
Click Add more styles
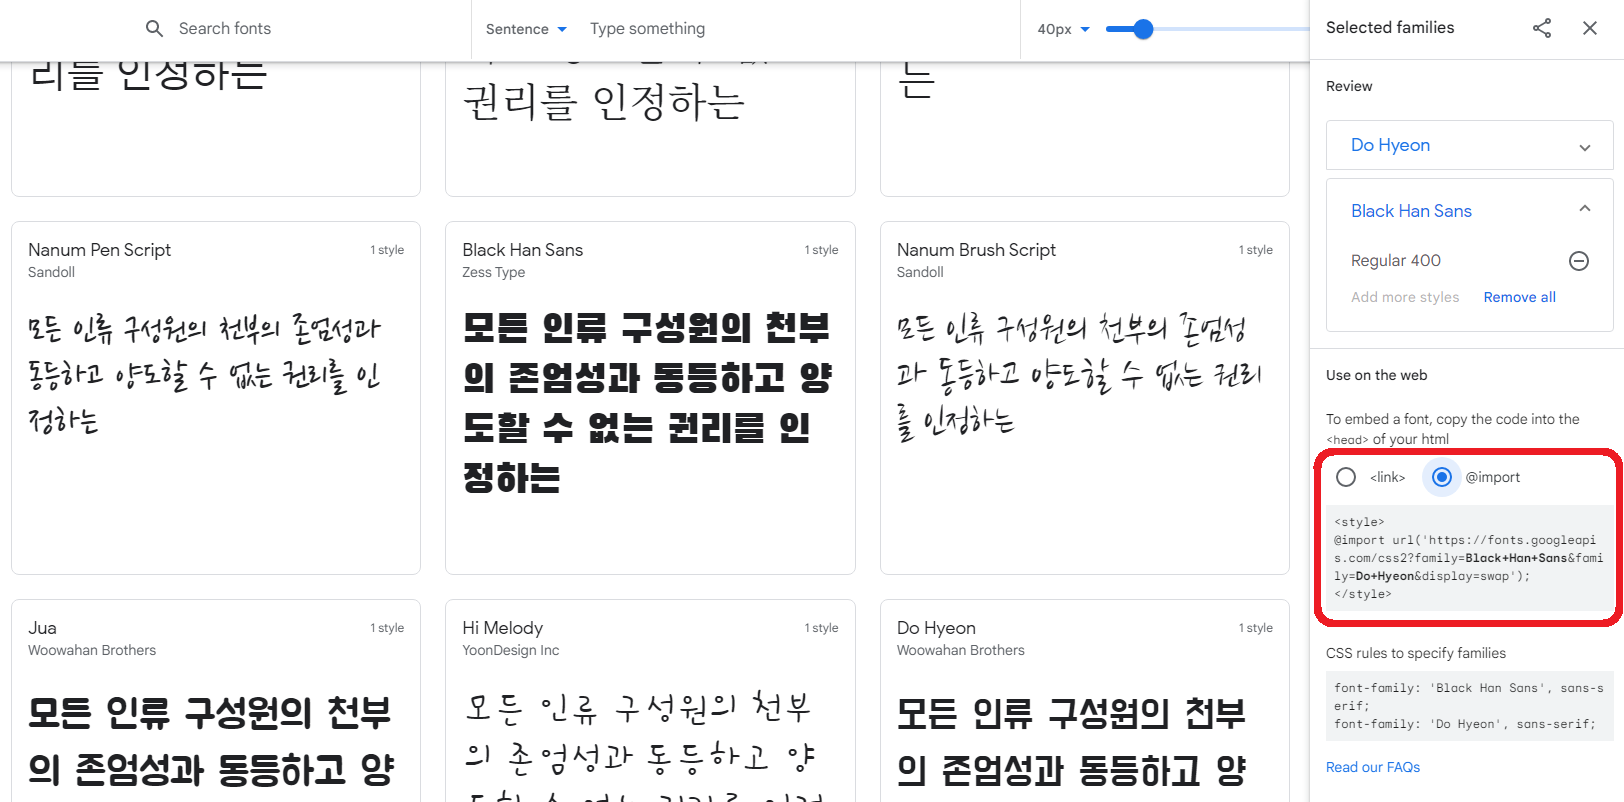pos(1405,297)
